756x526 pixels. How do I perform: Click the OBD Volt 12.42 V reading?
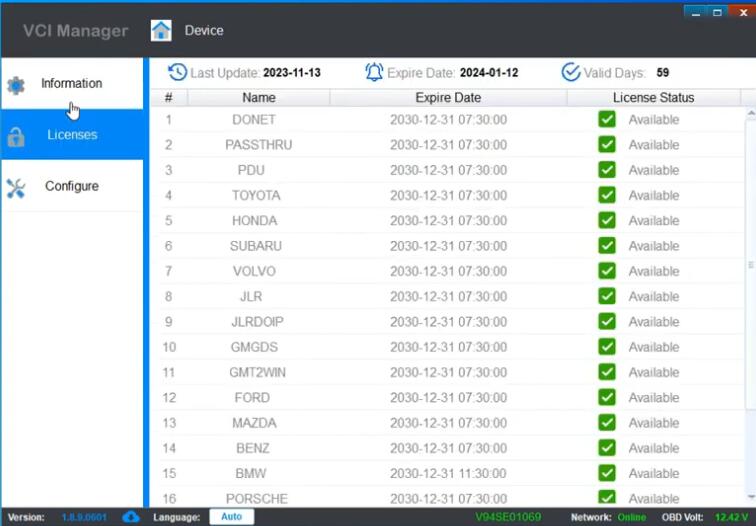point(731,517)
